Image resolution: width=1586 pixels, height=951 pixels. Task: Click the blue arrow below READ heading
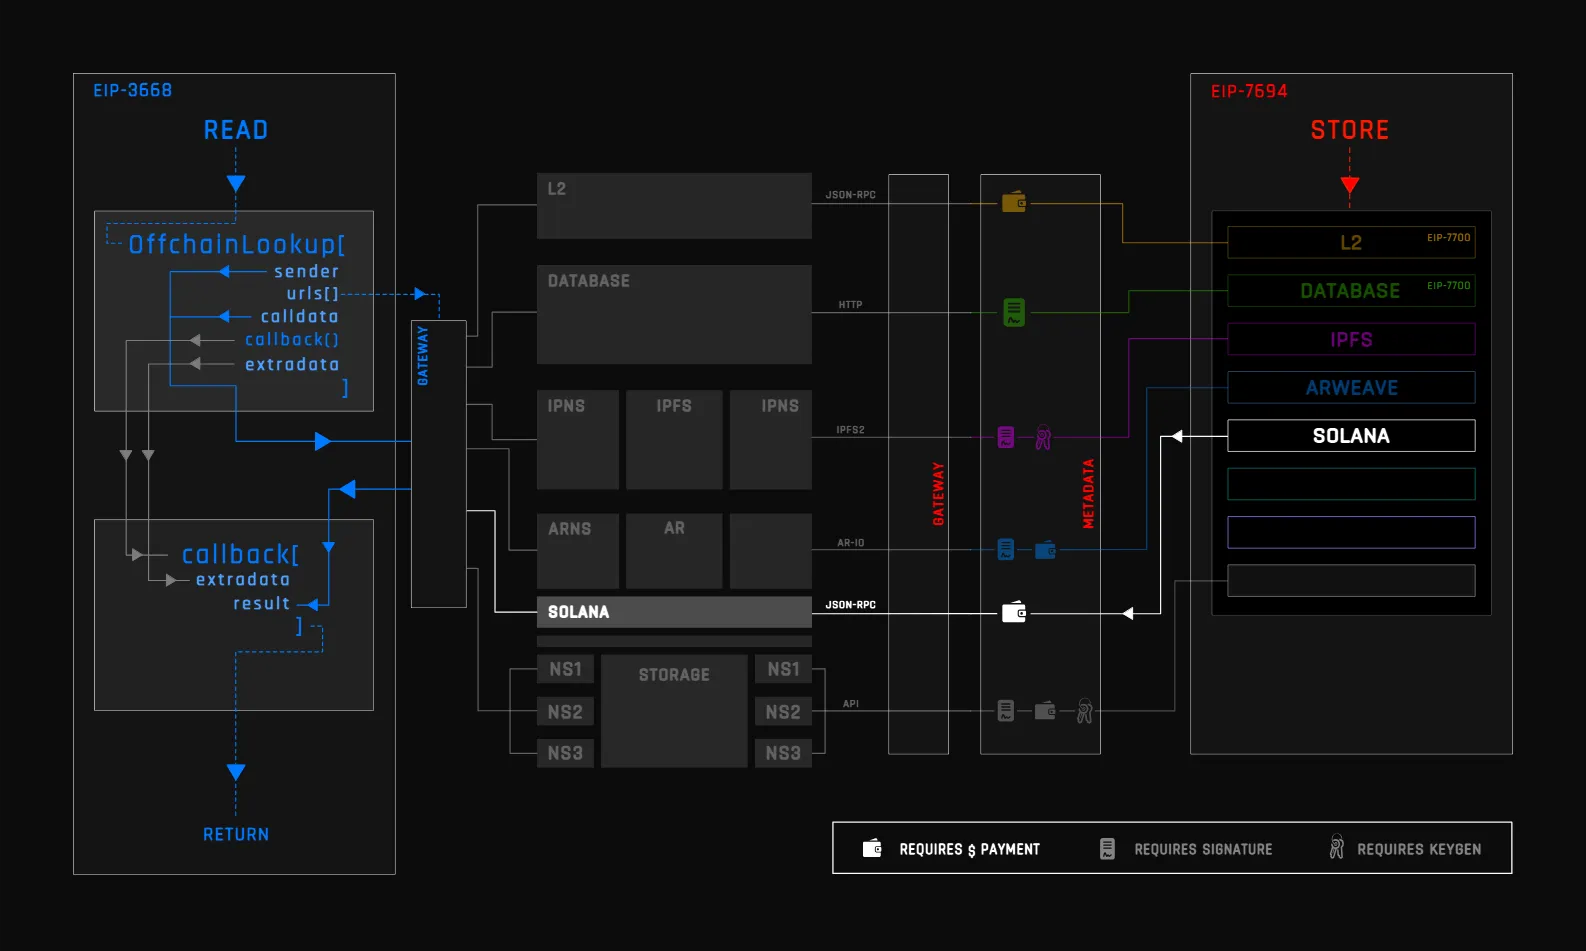pyautogui.click(x=236, y=183)
